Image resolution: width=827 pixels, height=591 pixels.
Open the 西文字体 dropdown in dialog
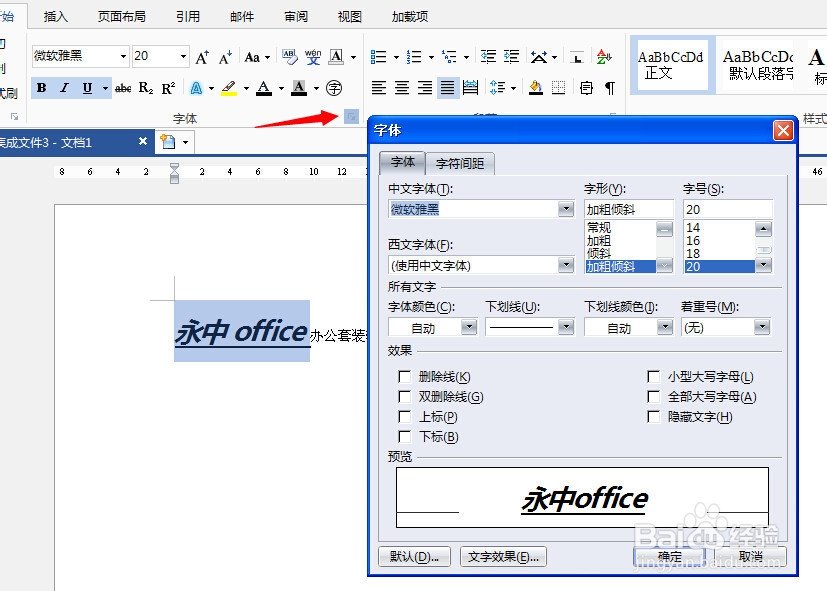(x=566, y=265)
